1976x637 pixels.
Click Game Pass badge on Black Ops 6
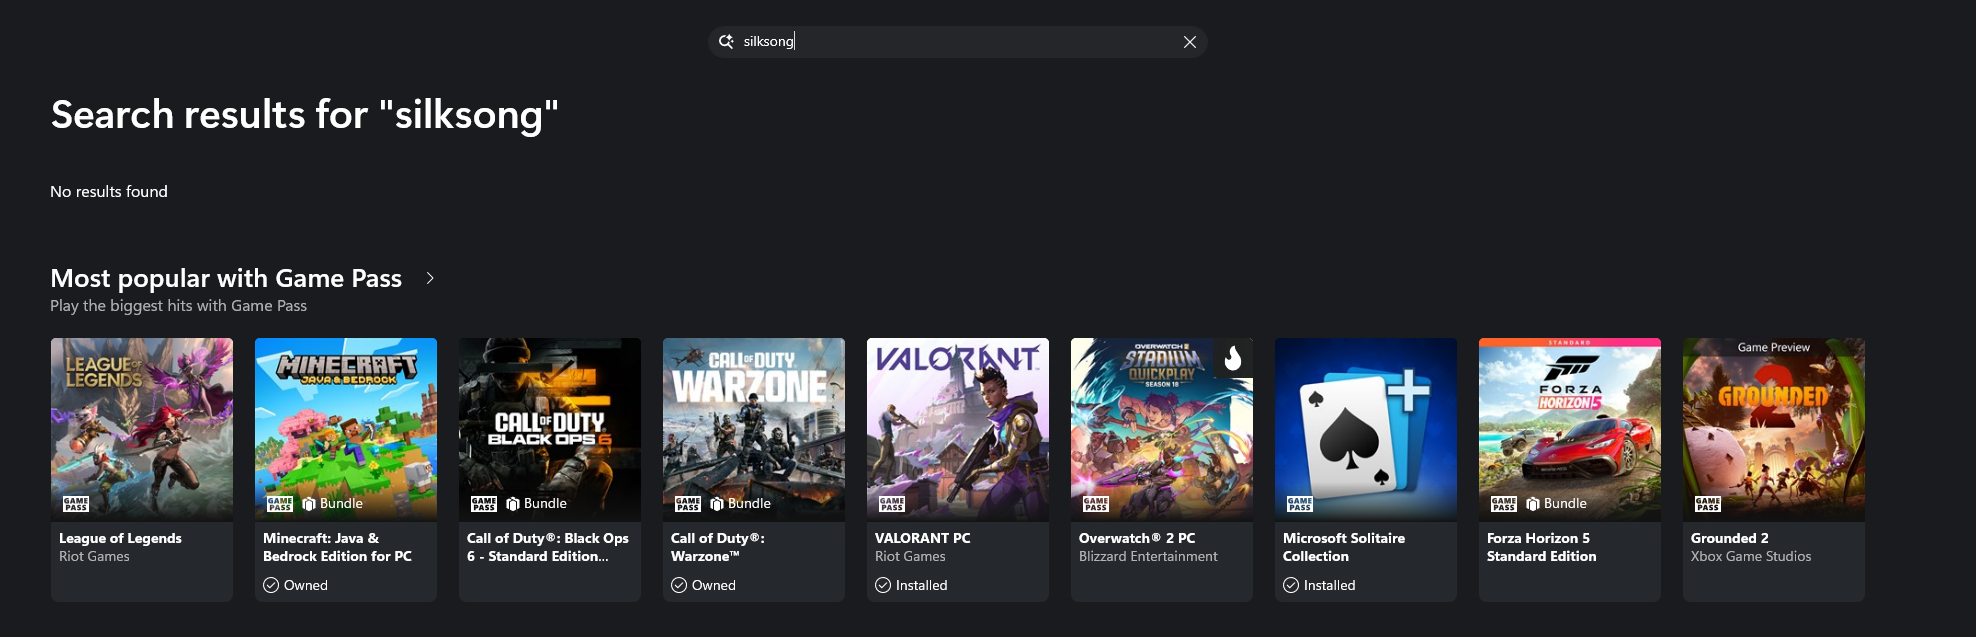pos(484,504)
